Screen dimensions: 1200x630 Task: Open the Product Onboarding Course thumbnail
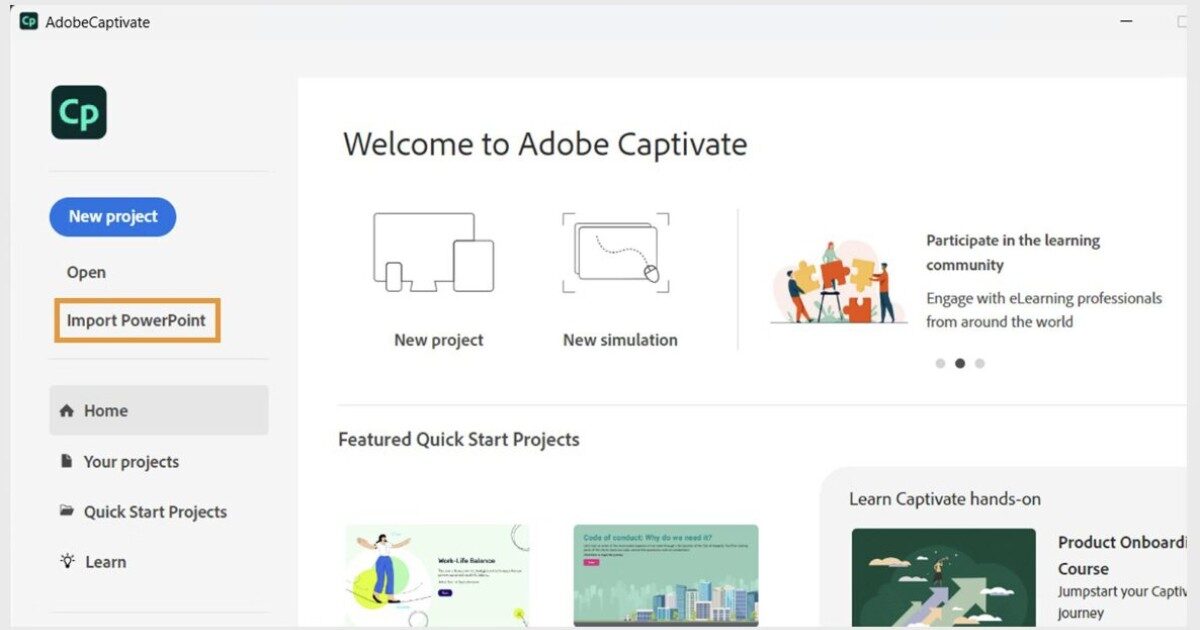click(944, 577)
